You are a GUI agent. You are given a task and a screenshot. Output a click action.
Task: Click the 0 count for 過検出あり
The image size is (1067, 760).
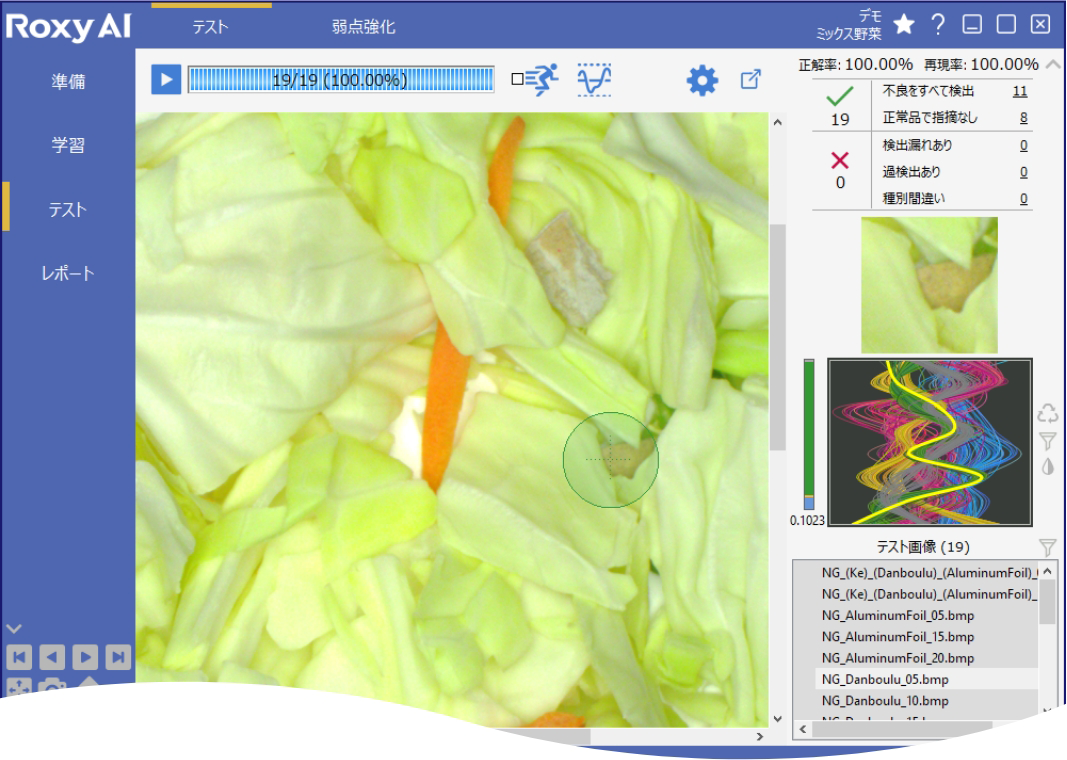1023,172
